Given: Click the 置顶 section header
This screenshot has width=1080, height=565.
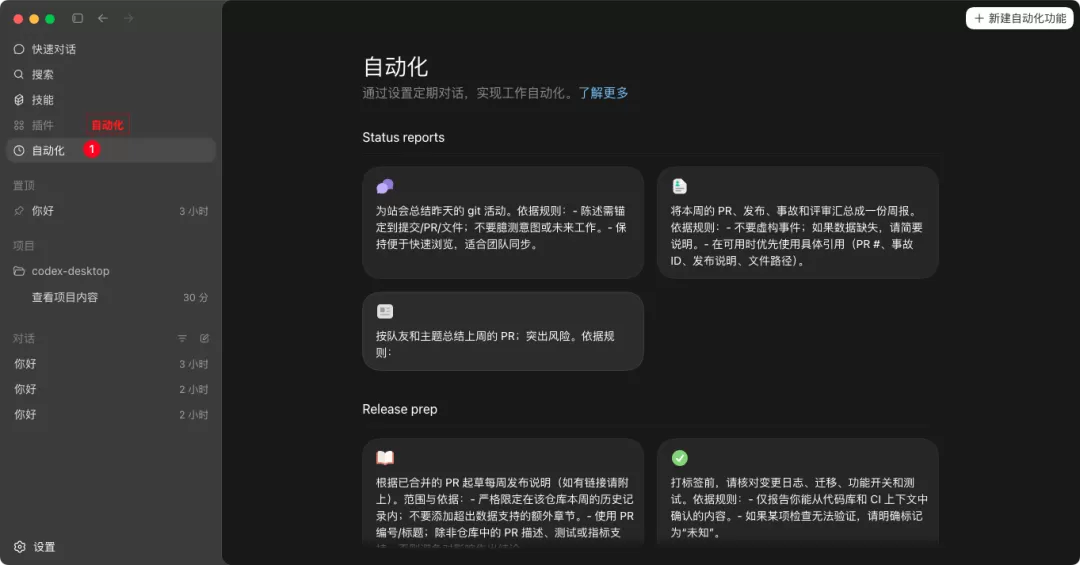Looking at the screenshot, I should [x=23, y=185].
